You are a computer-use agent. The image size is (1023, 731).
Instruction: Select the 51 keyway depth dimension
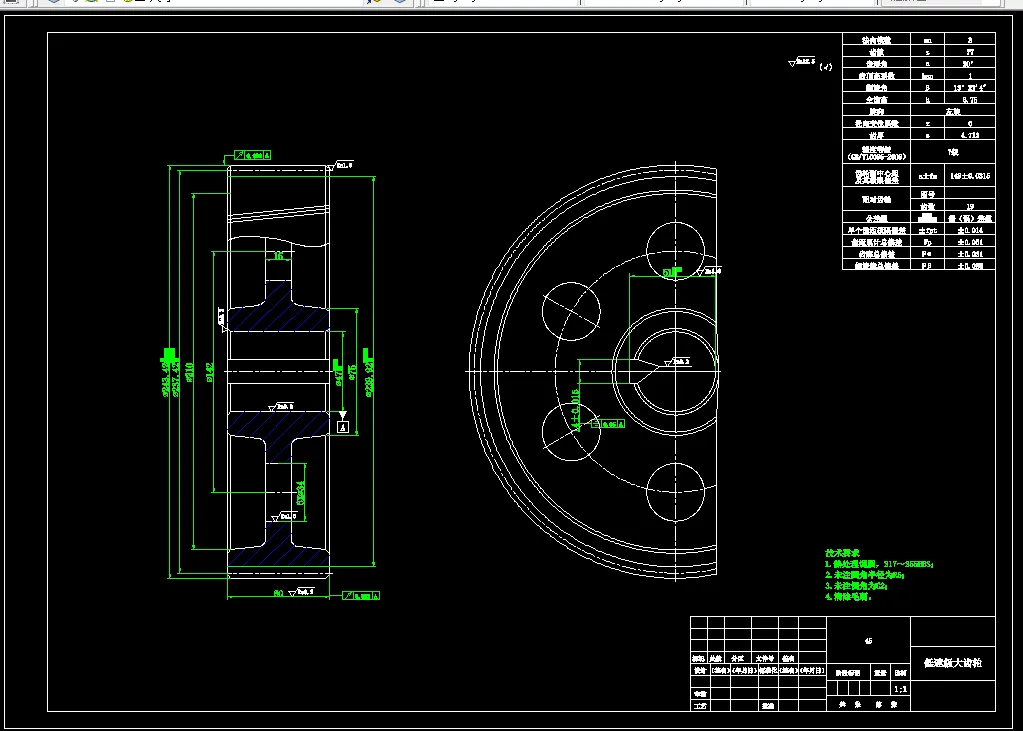[x=671, y=272]
